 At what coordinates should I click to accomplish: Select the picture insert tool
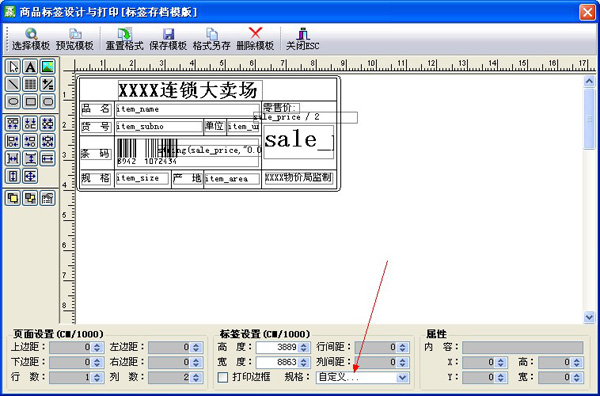47,67
